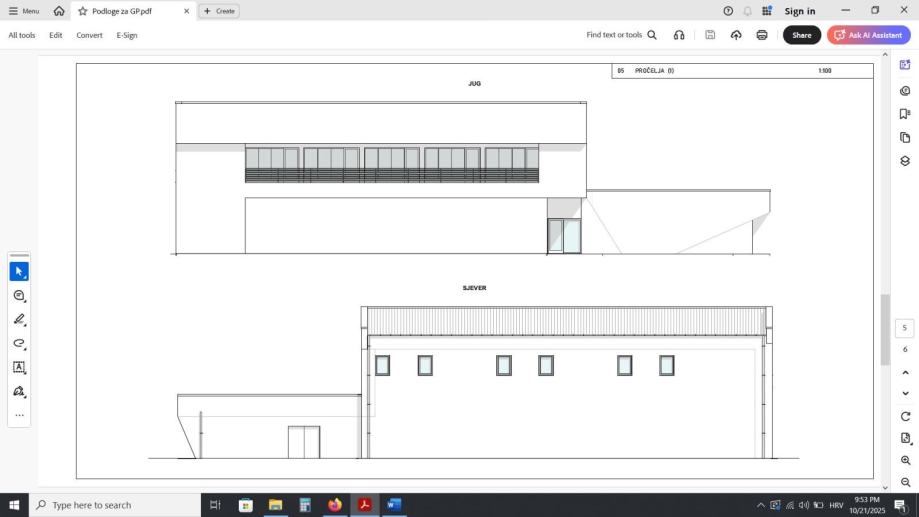919x517 pixels.
Task: Go to the next page
Action: point(905,393)
